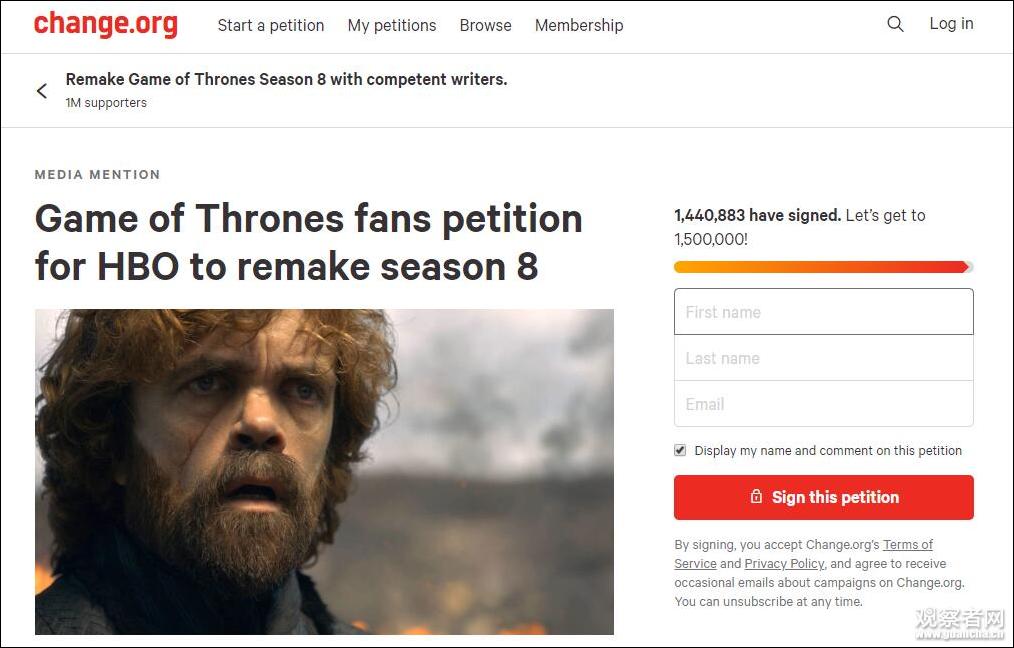Image resolution: width=1014 pixels, height=648 pixels.
Task: Click the search magnifier icon
Action: [895, 24]
